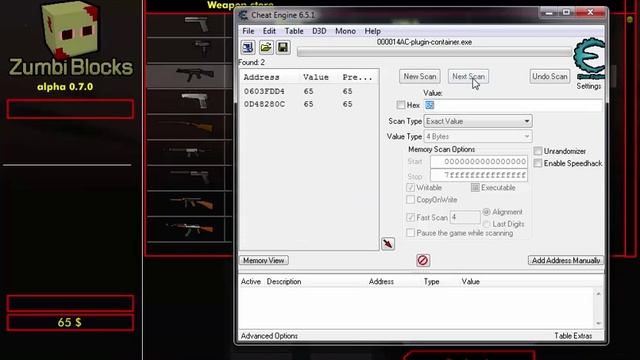Open the process selector icon
640x360 pixels.
tap(248, 47)
